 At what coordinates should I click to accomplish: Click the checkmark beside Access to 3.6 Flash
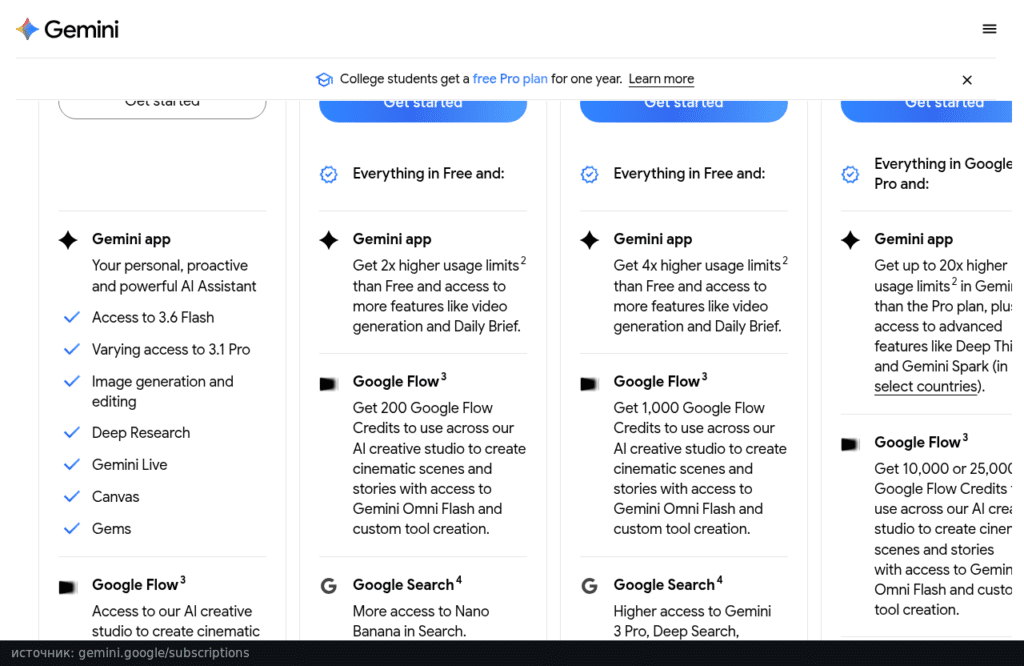(72, 317)
